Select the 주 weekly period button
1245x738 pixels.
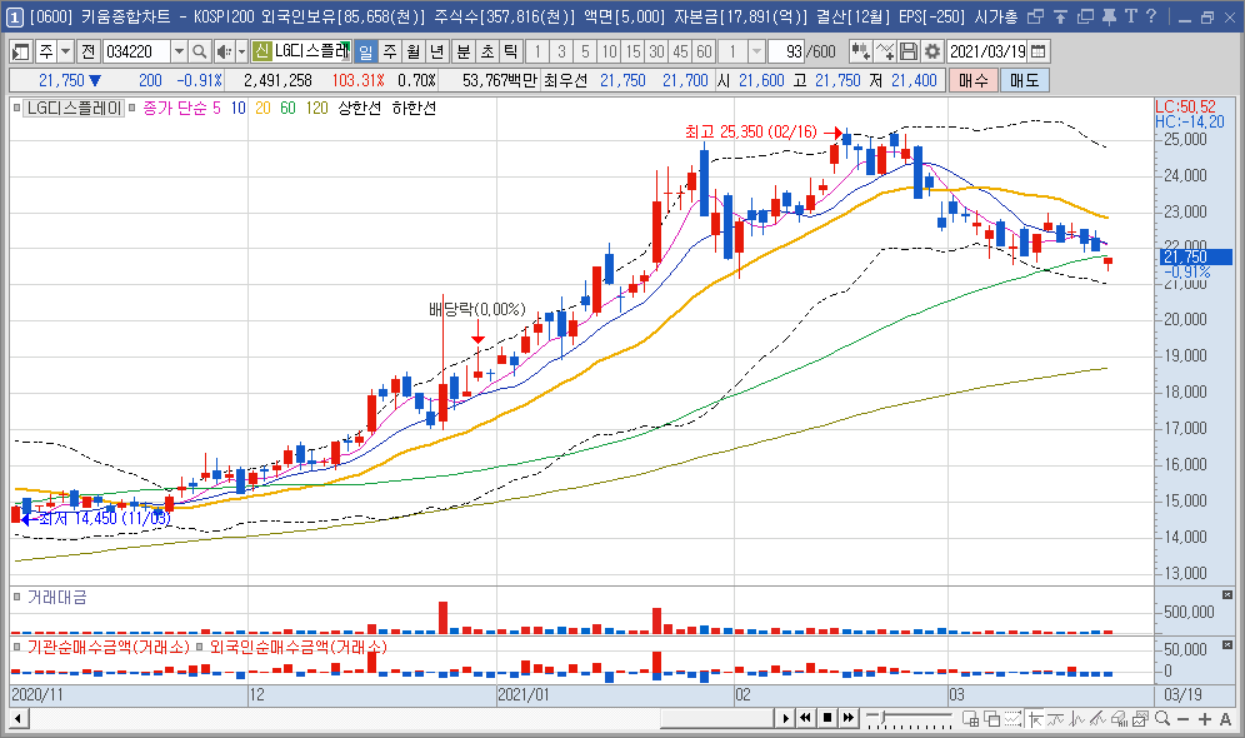point(389,52)
